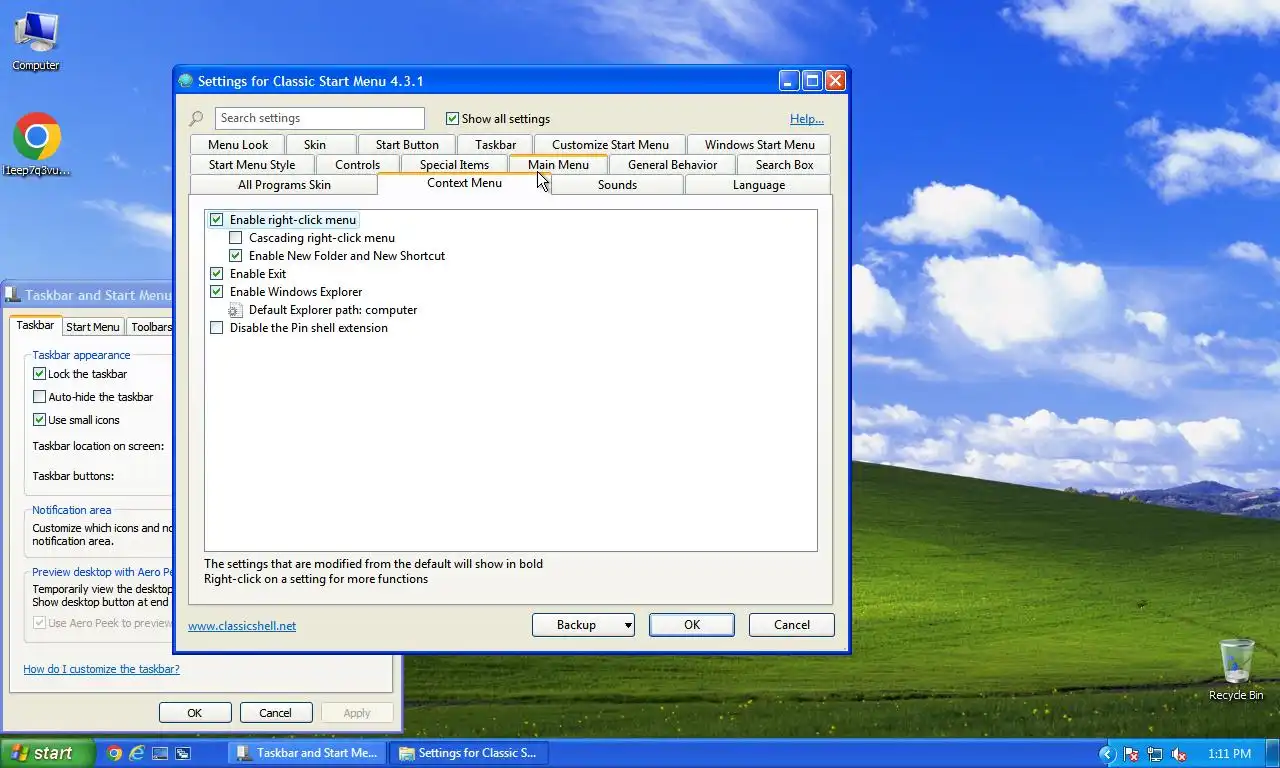Open the Sounds tab

[x=617, y=185]
